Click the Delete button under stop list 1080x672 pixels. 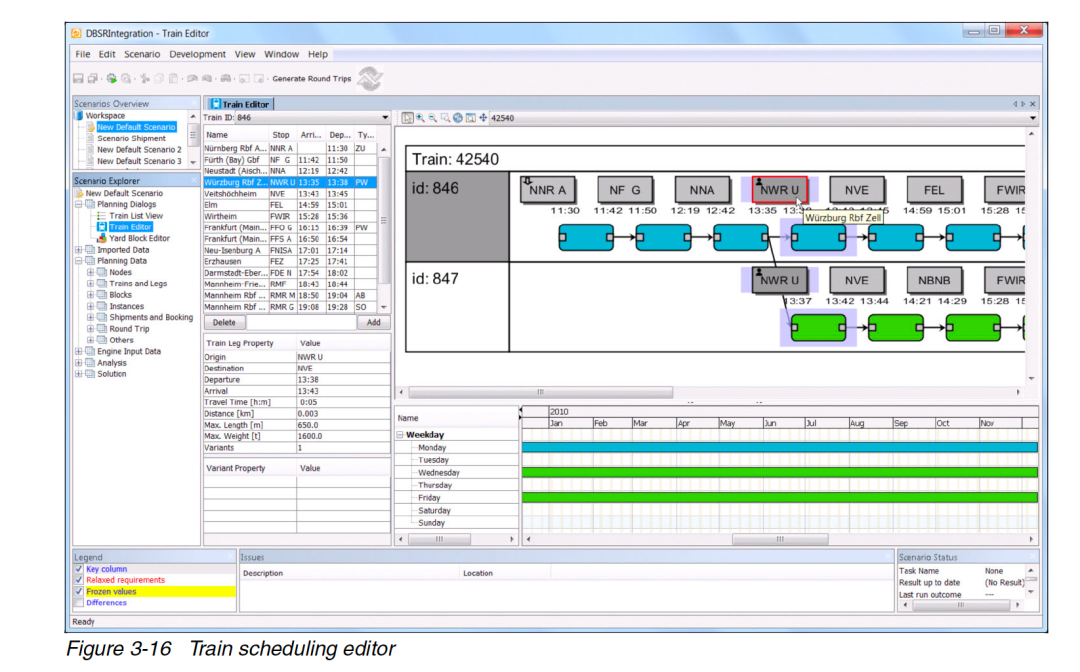(224, 322)
